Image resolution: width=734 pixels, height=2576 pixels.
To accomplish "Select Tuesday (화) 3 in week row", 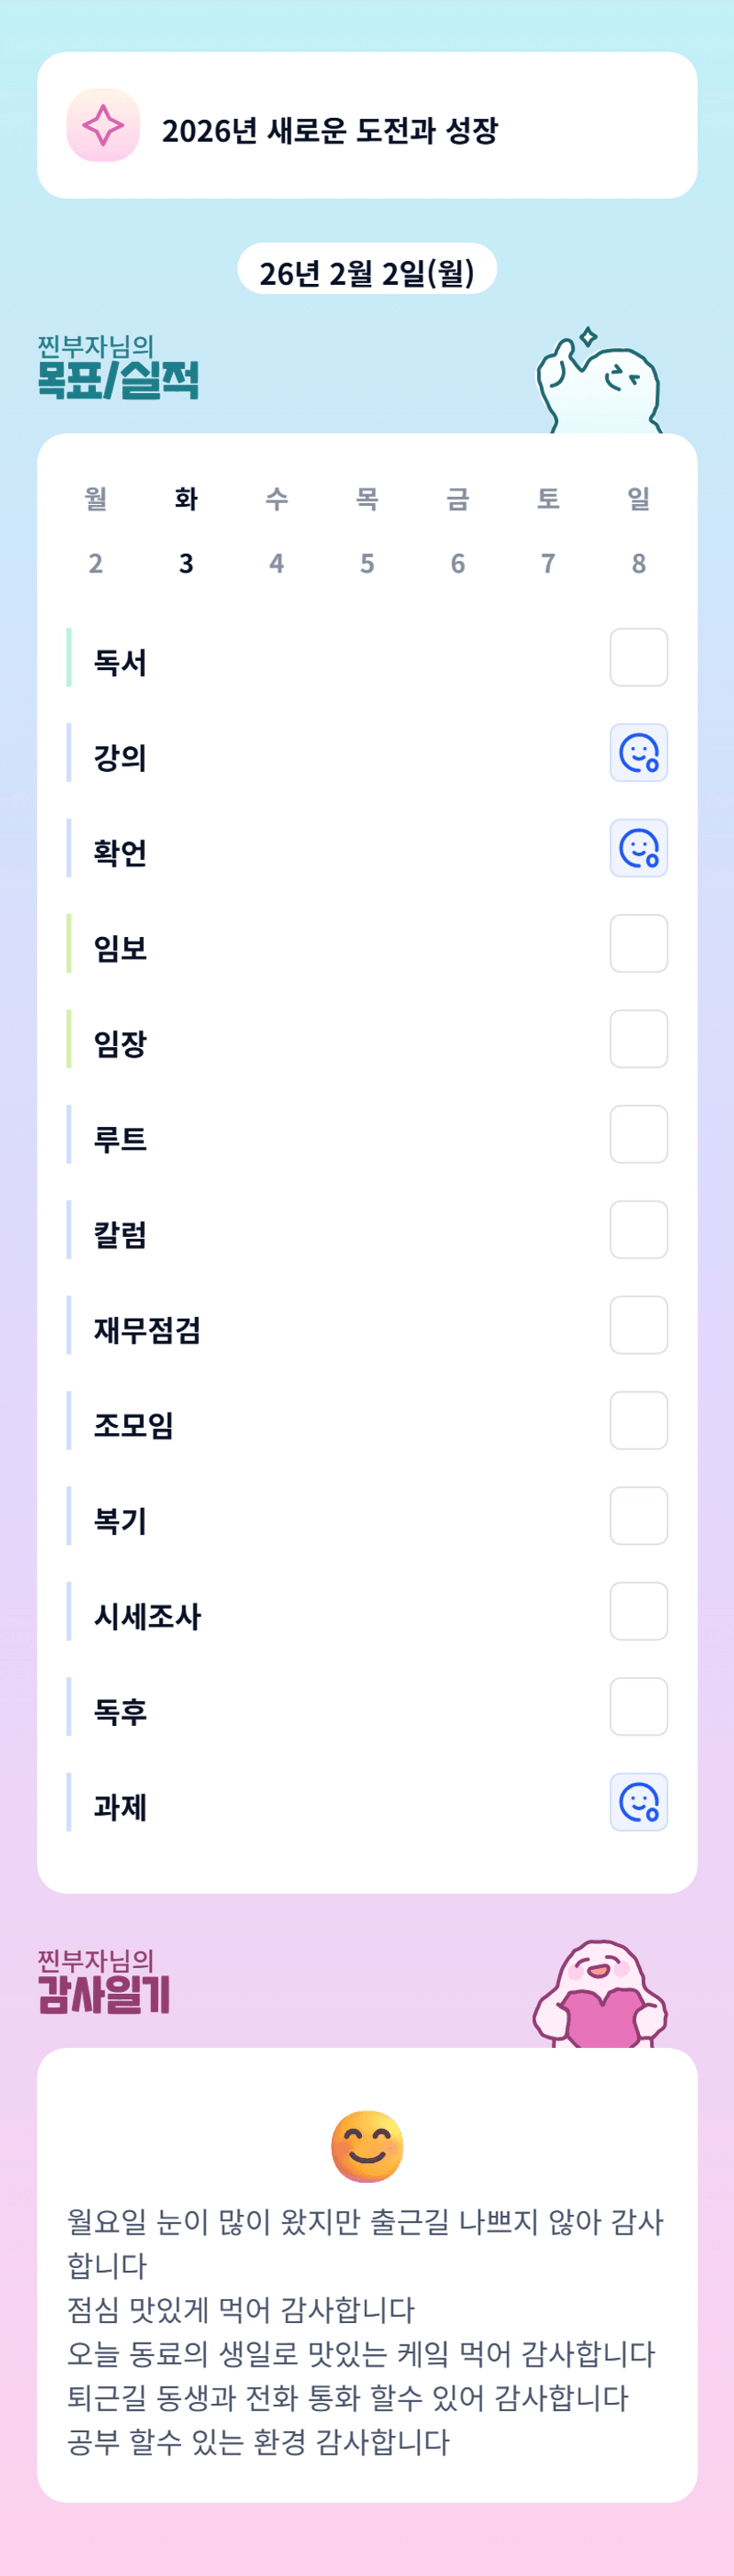I will coord(186,531).
